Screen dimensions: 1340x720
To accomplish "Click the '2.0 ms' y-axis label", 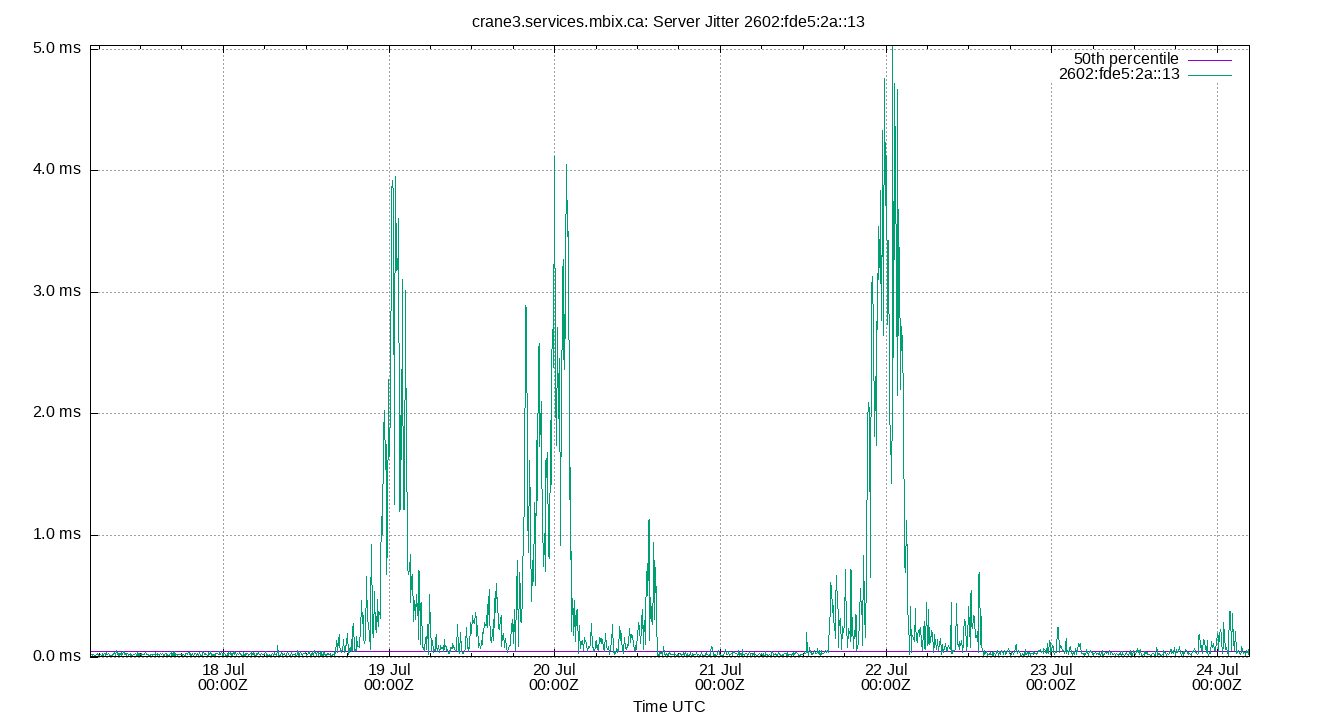I will coord(56,413).
